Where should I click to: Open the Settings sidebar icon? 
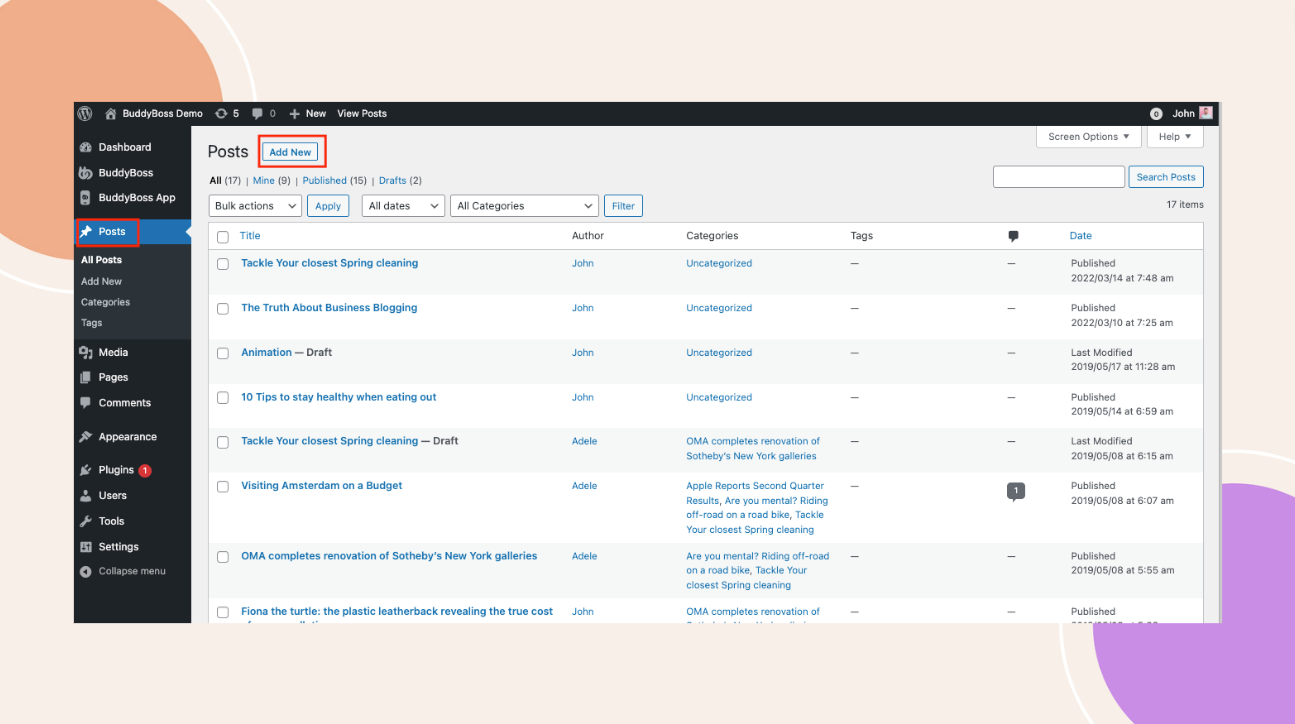86,547
